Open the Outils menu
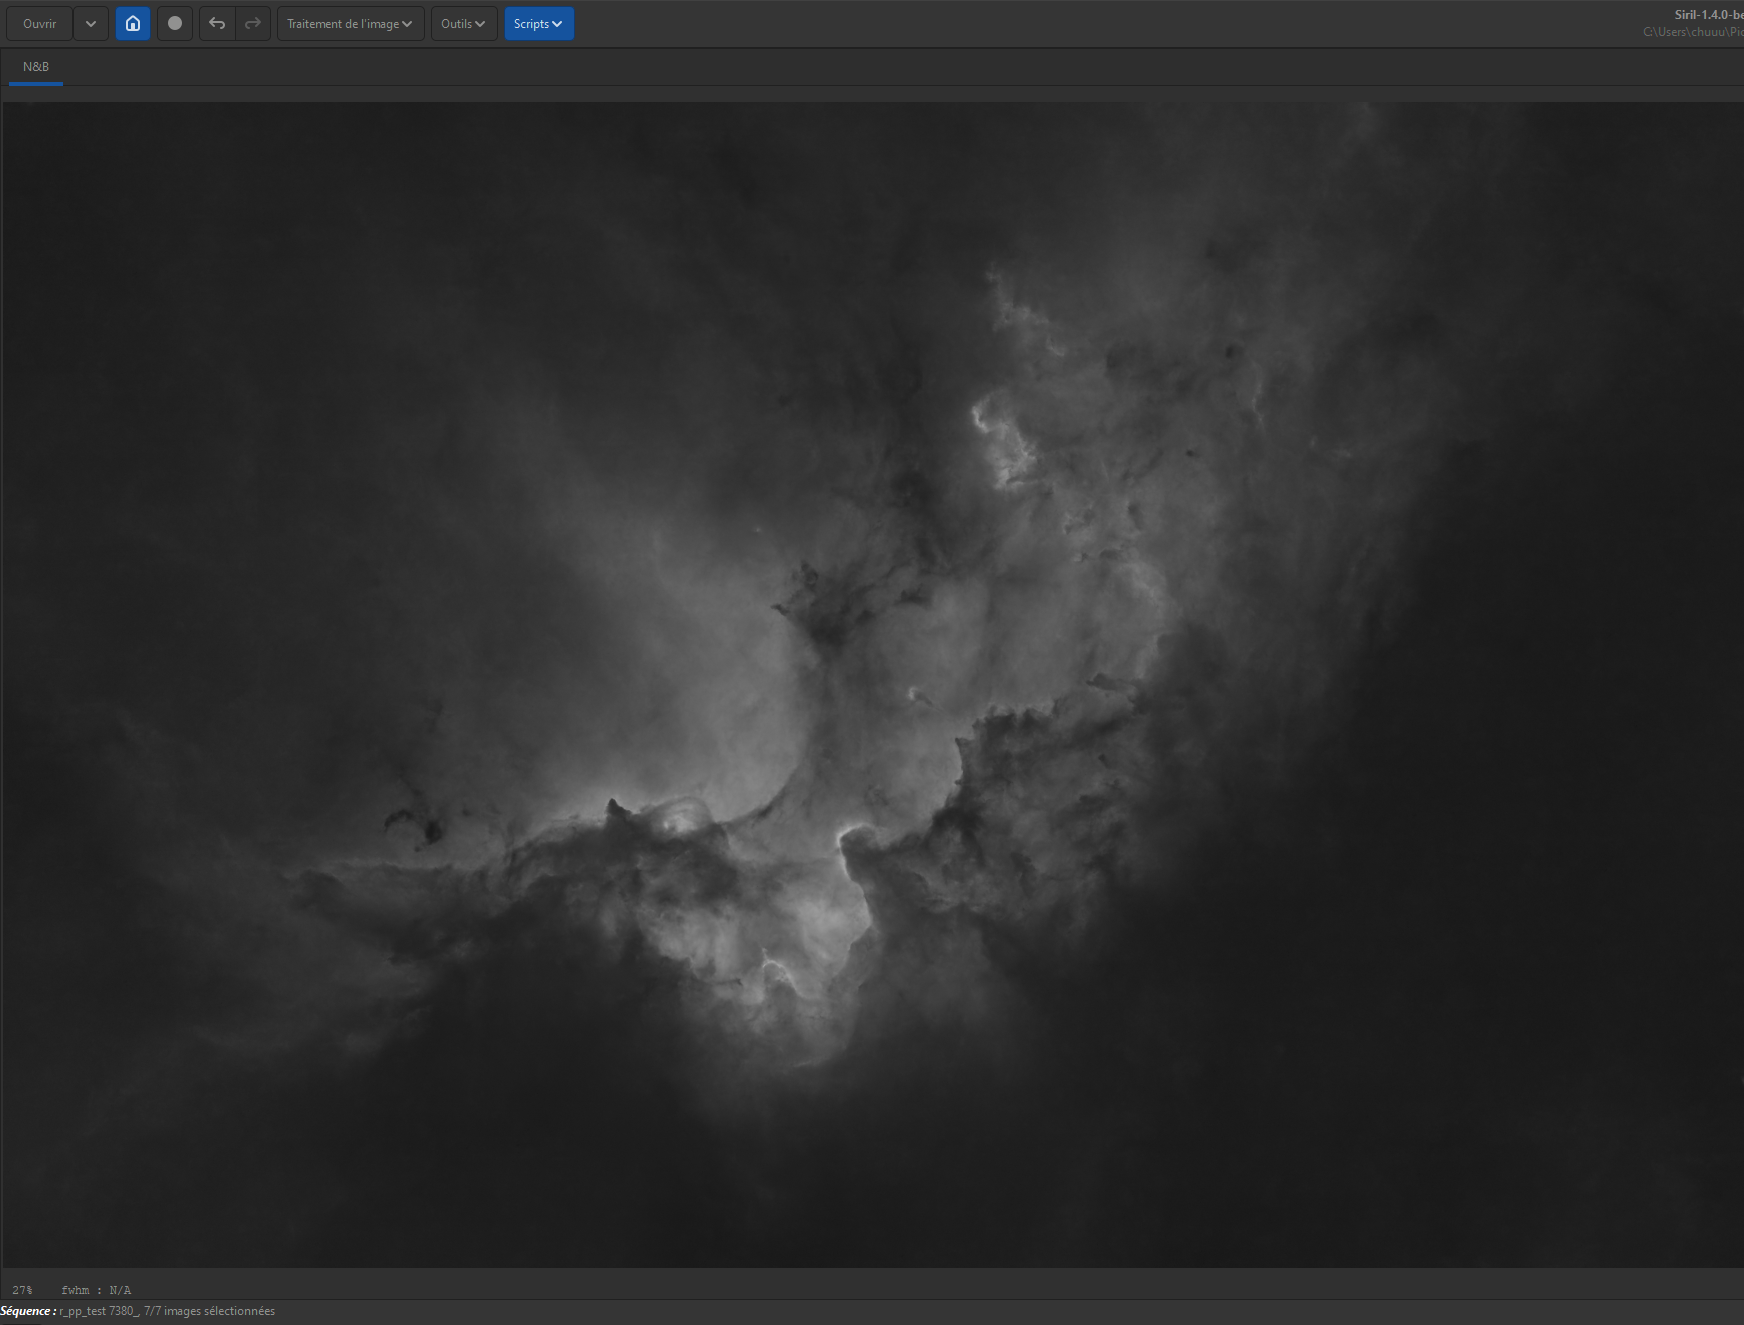Image resolution: width=1744 pixels, height=1325 pixels. coord(464,24)
